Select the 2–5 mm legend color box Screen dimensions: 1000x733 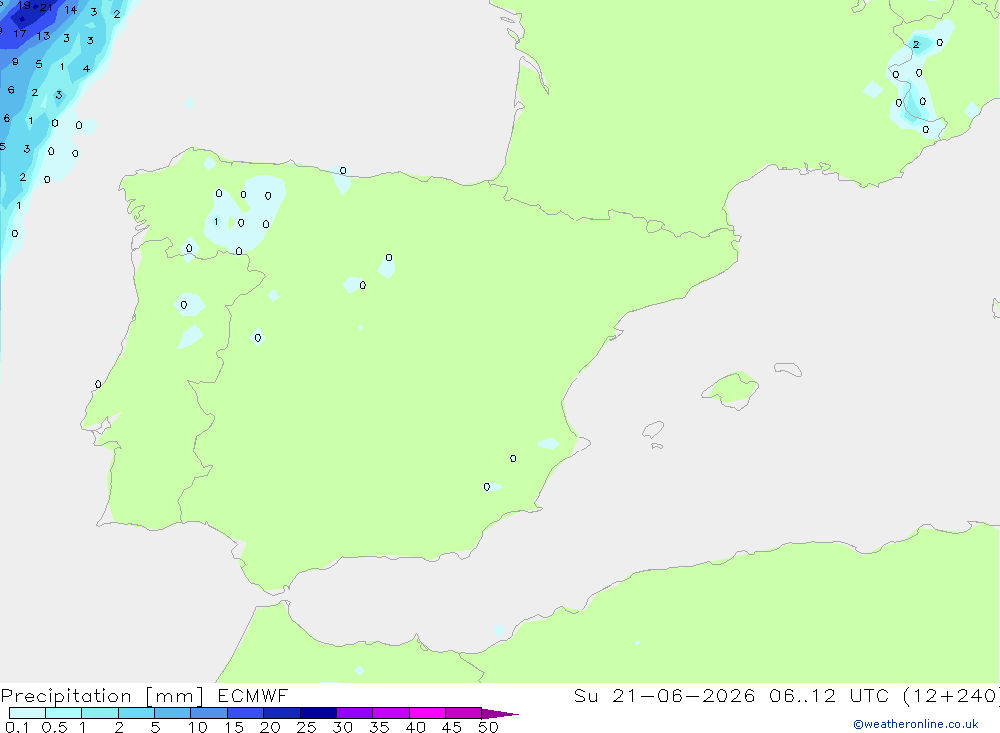click(136, 713)
